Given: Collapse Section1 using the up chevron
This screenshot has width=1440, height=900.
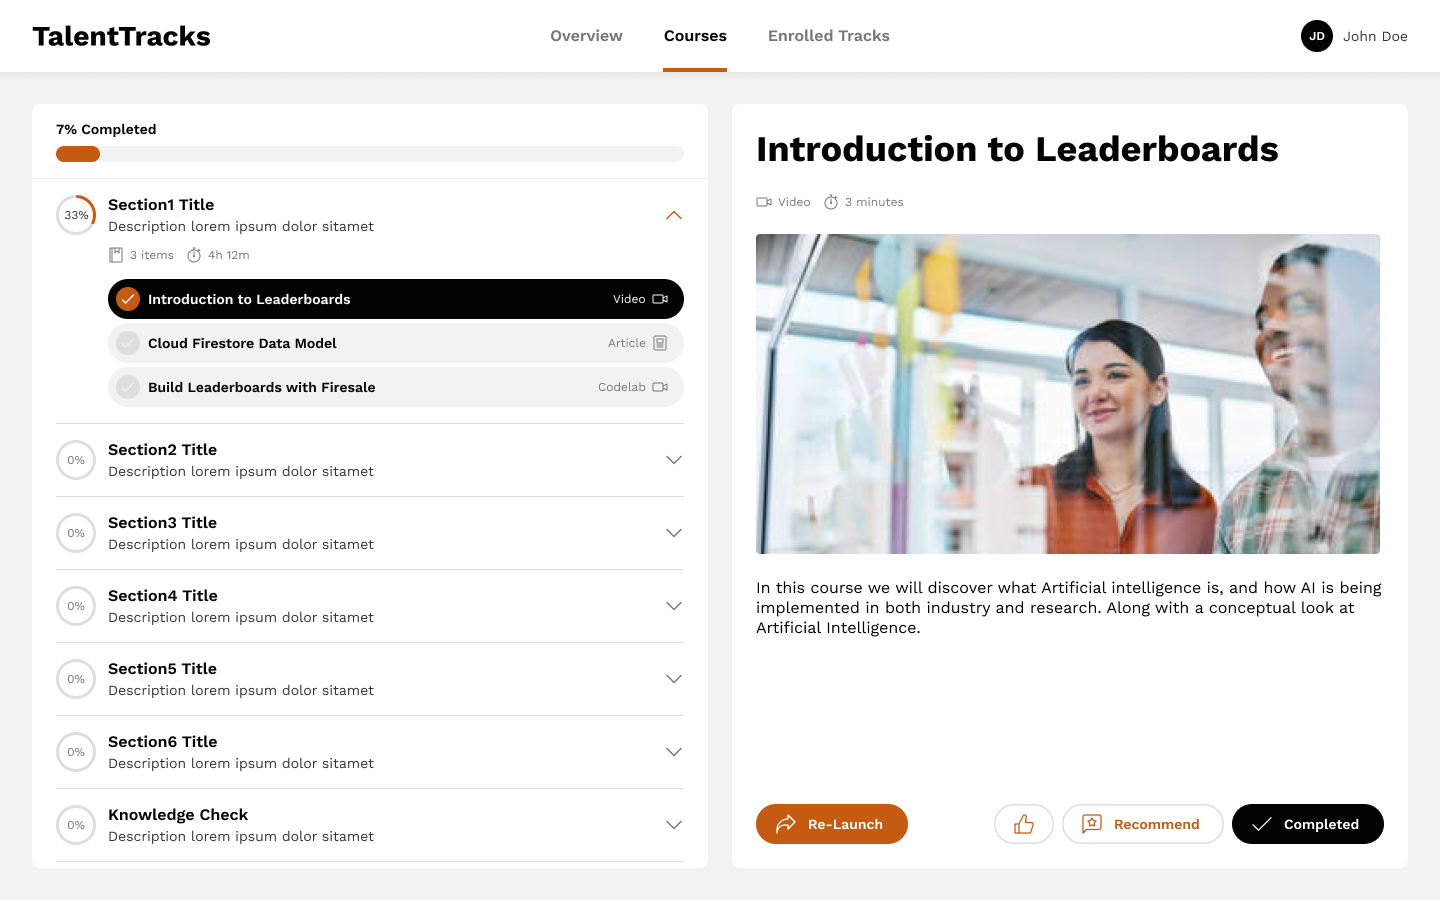Looking at the screenshot, I should [x=674, y=215].
